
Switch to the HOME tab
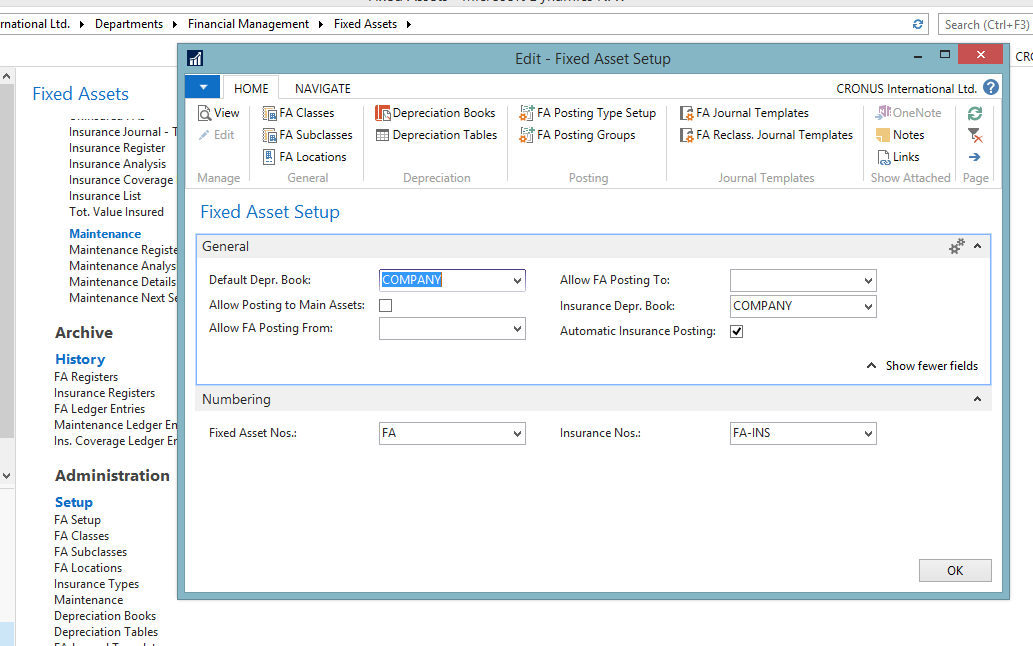(x=250, y=88)
